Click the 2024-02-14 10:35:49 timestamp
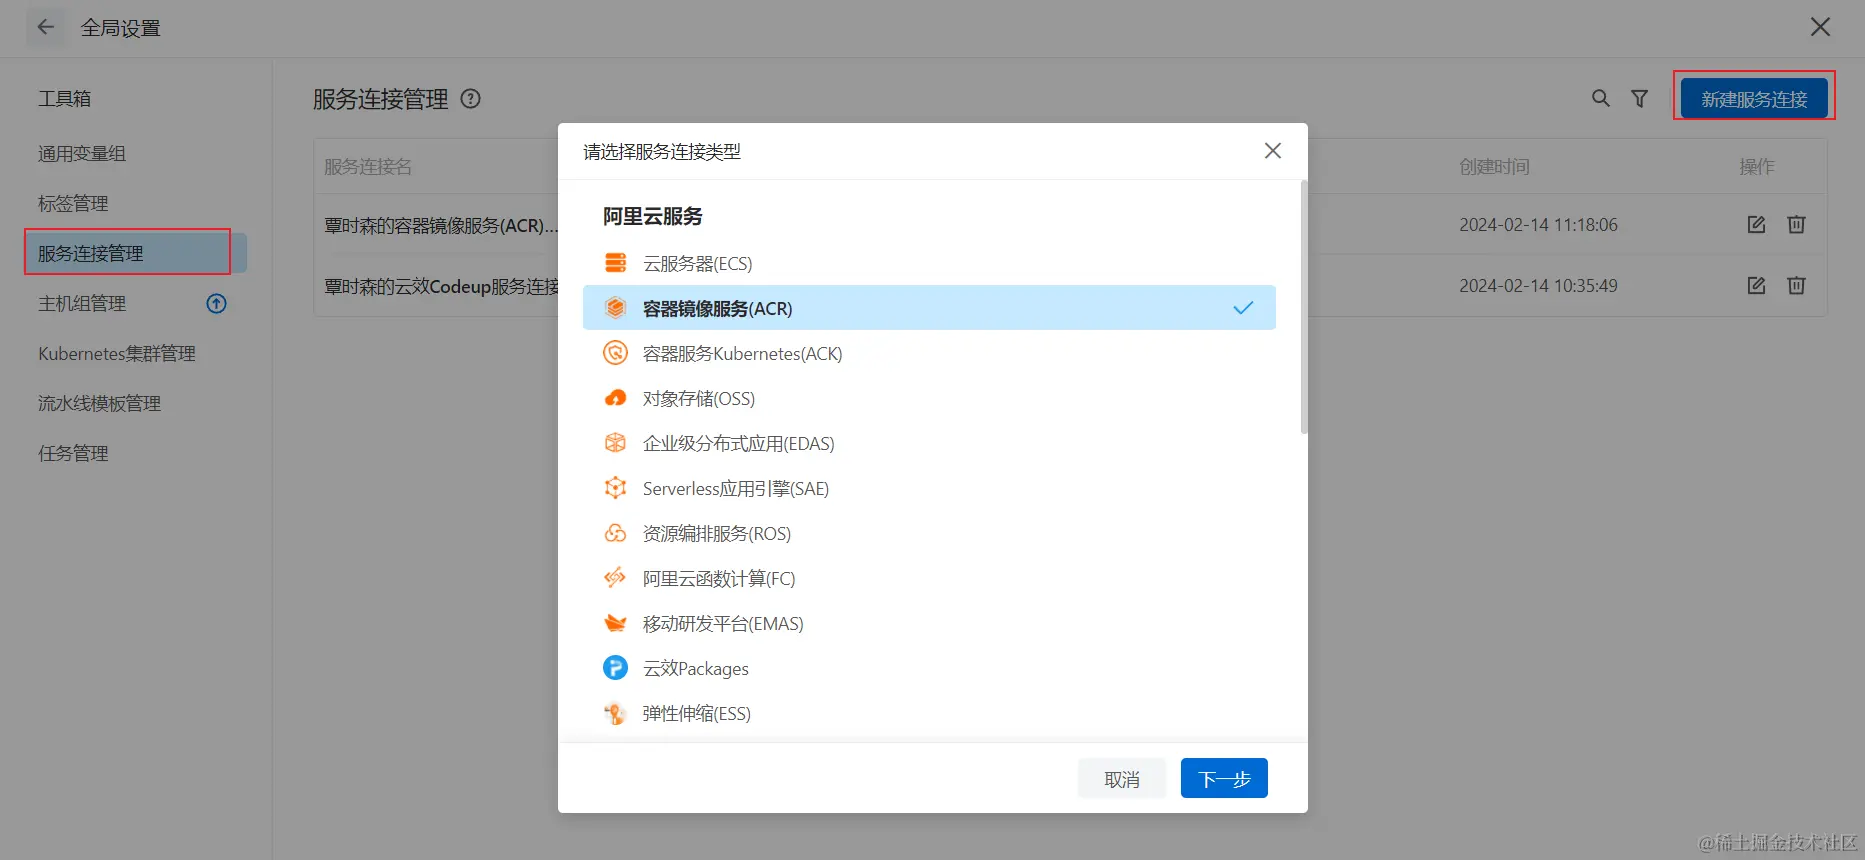This screenshot has width=1865, height=860. pos(1538,285)
